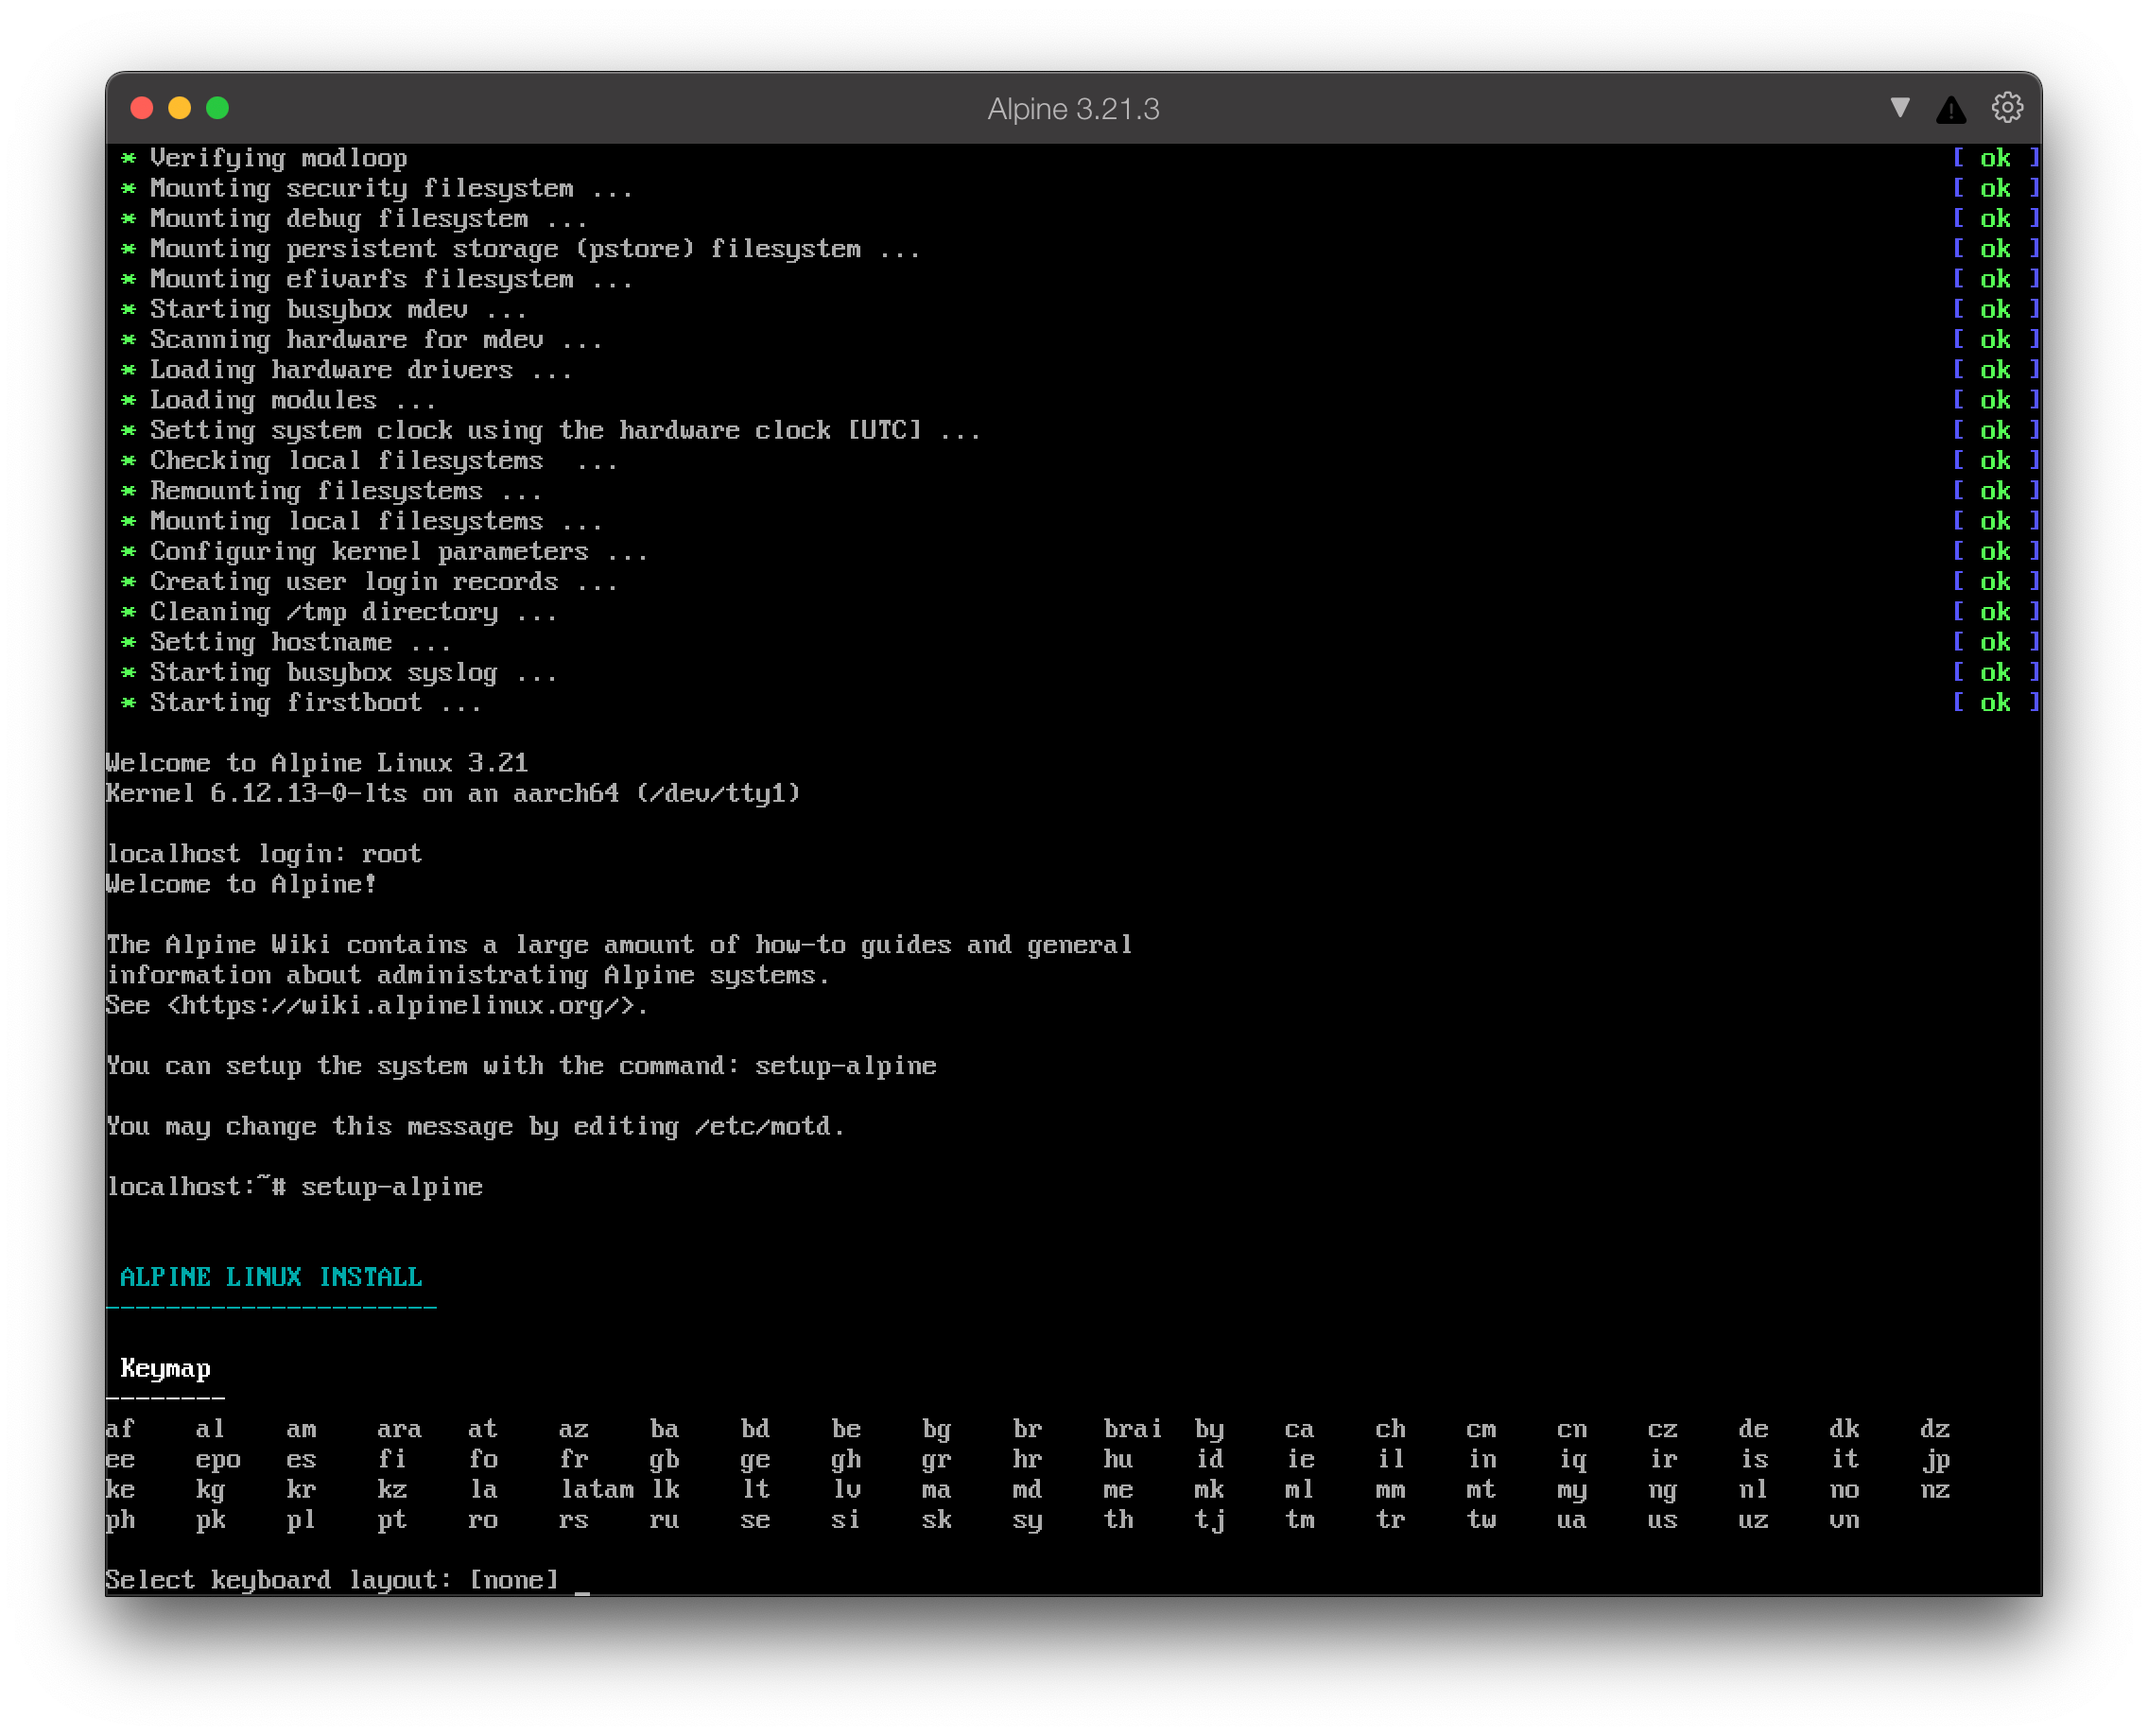Click the 'de' keymap code
The height and width of the screenshot is (1736, 2148).
(1752, 1428)
